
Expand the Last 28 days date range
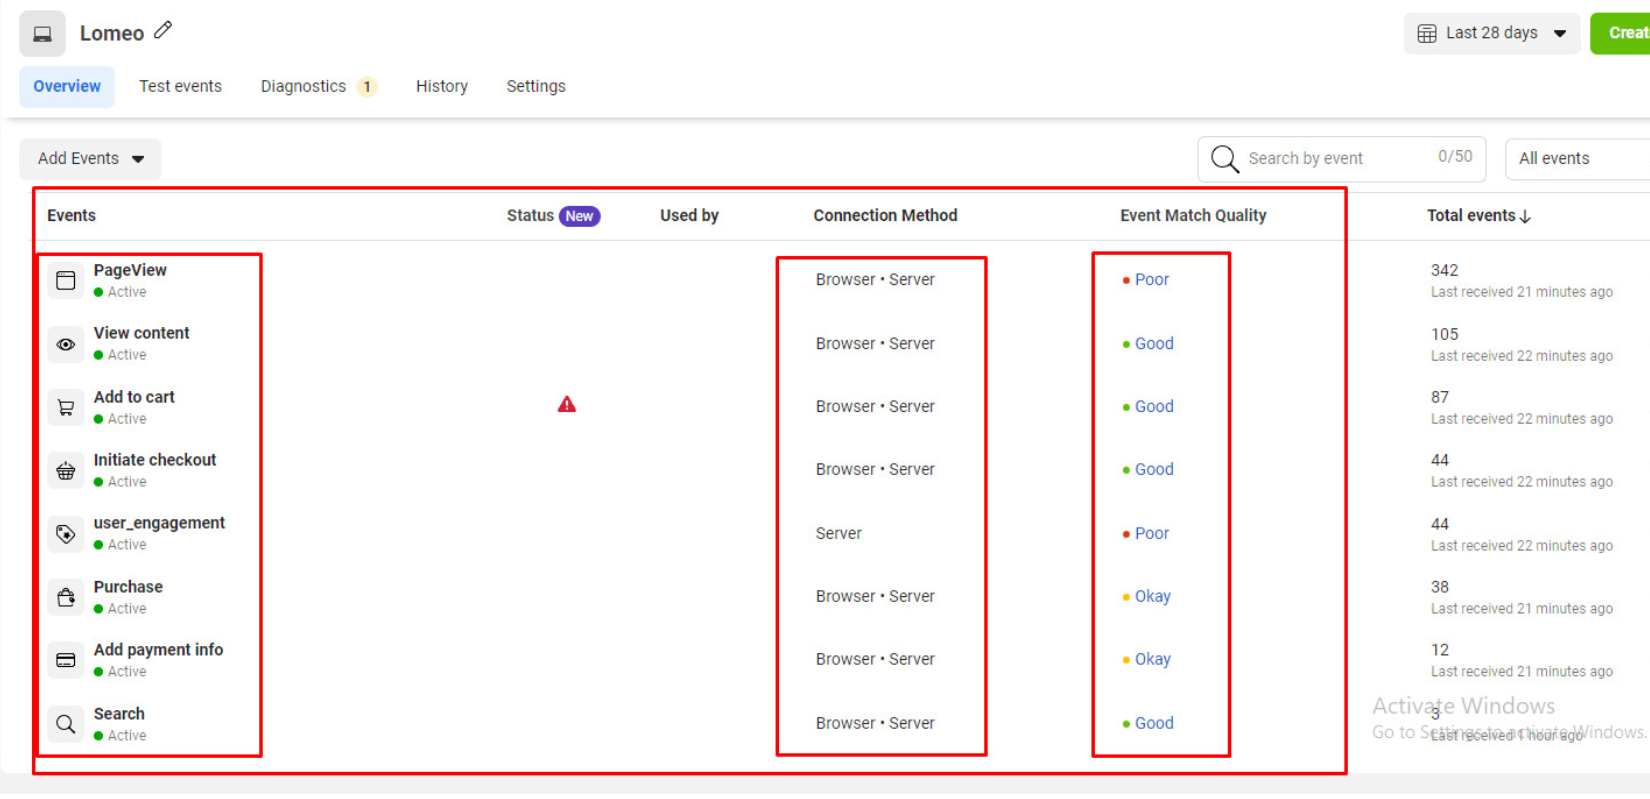1491,33
